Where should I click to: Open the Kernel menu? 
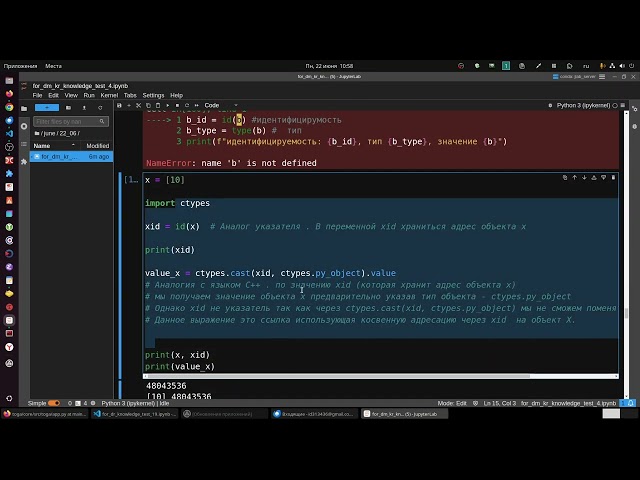(x=109, y=95)
